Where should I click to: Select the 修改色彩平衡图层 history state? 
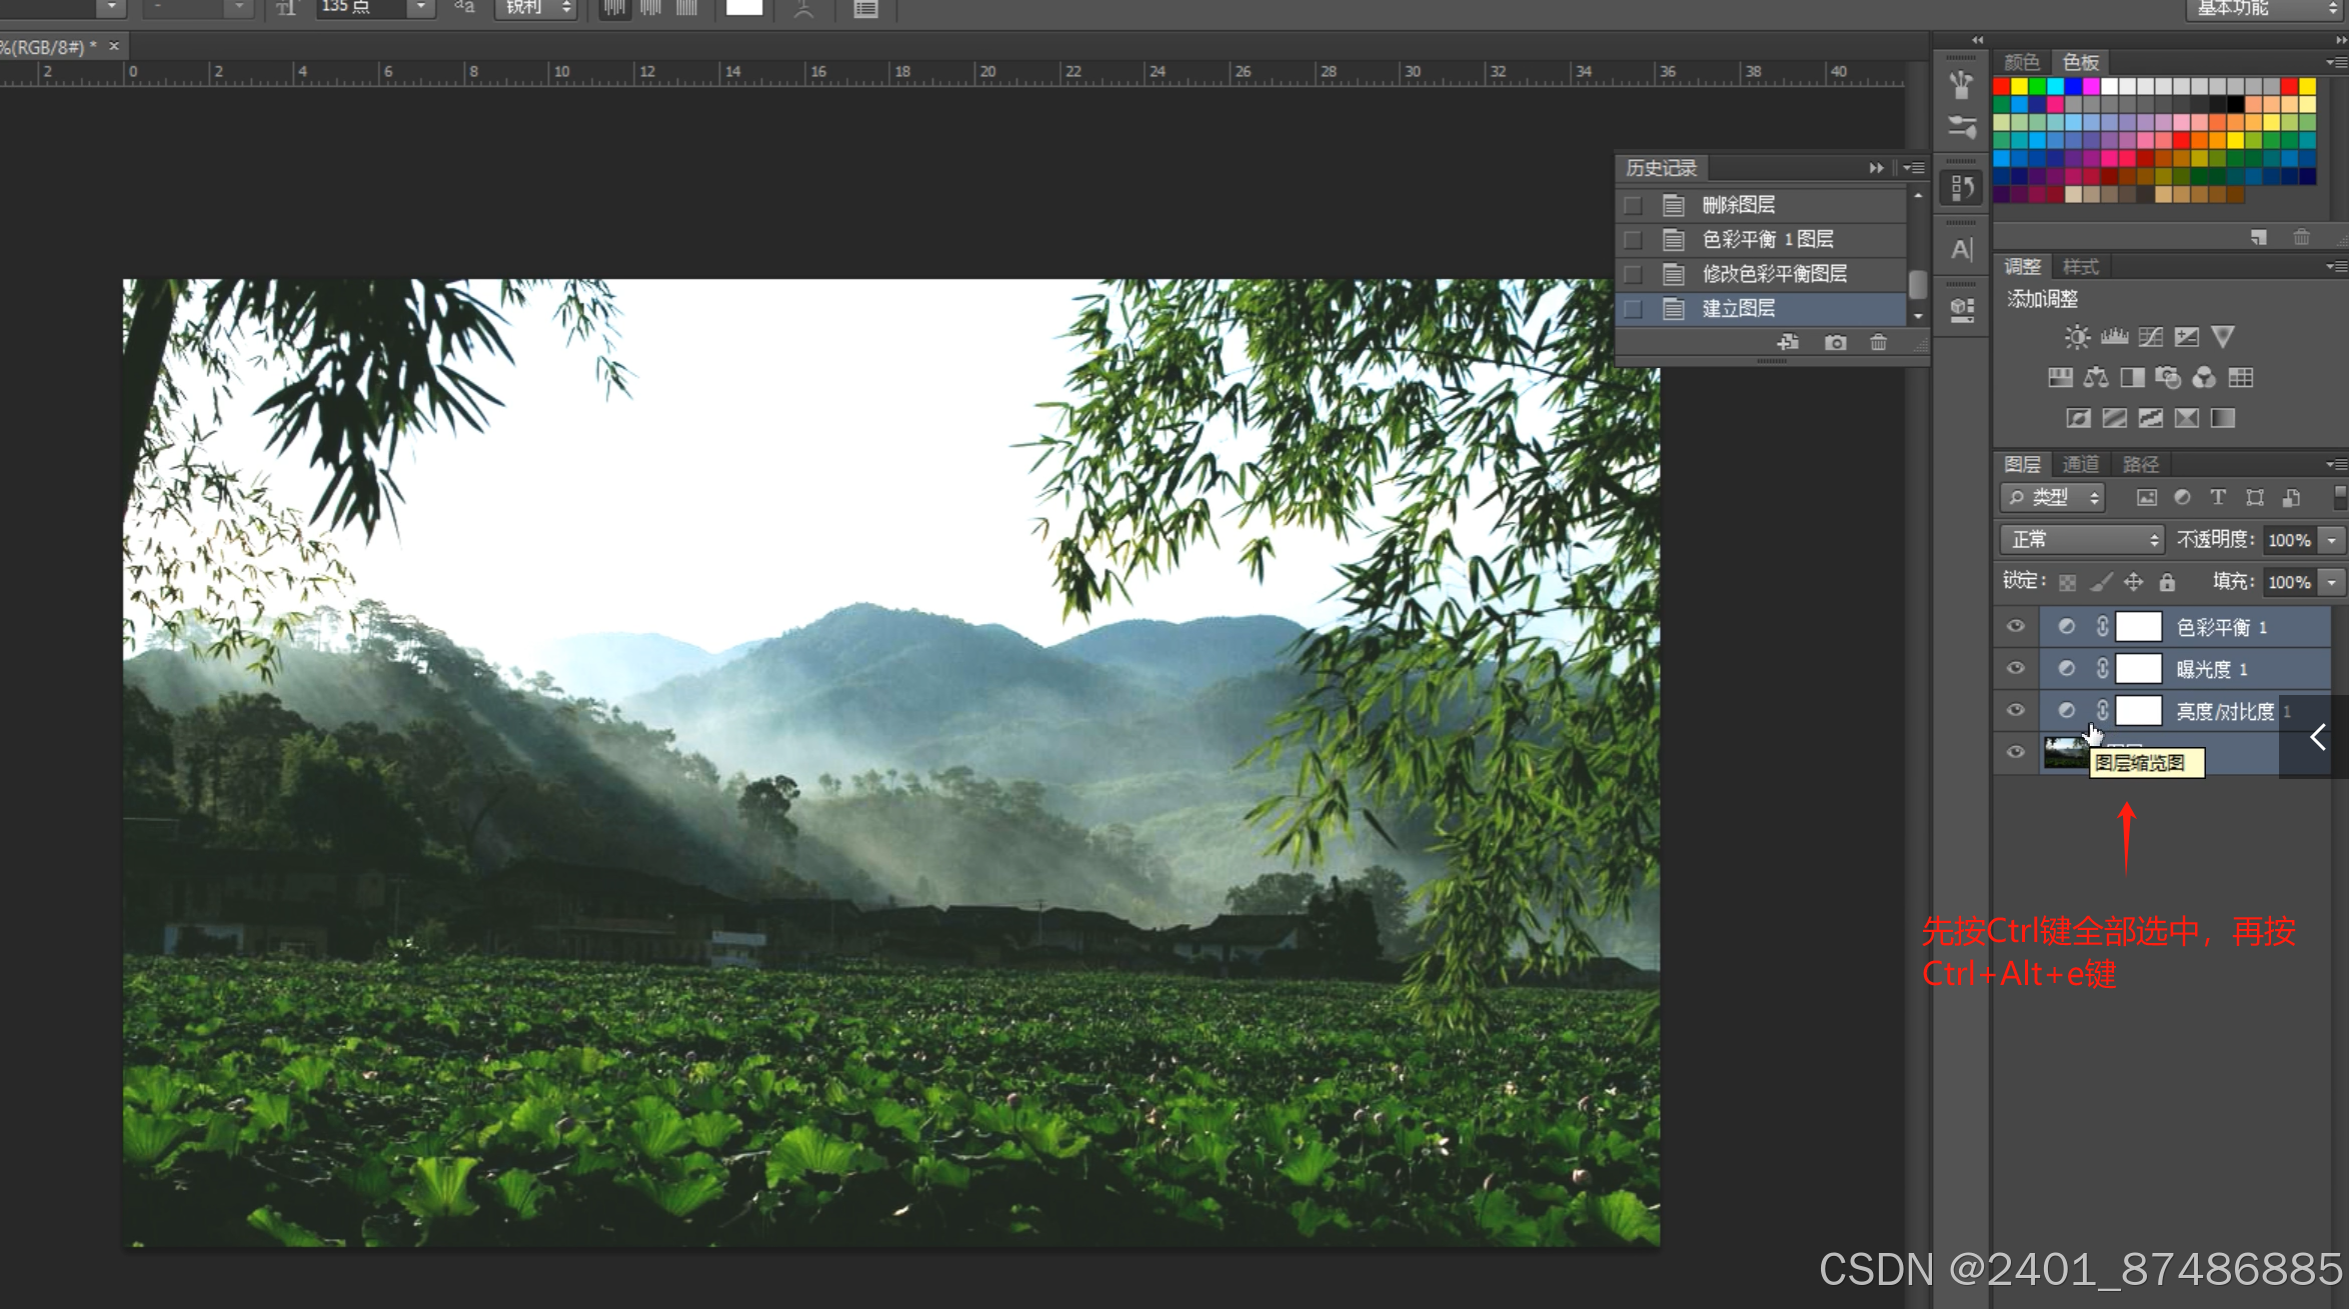pyautogui.click(x=1773, y=274)
